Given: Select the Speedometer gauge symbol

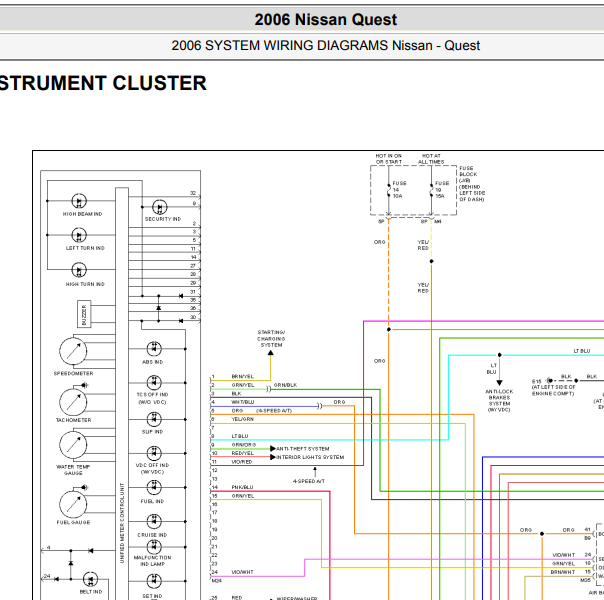Looking at the screenshot, I should click(x=73, y=351).
